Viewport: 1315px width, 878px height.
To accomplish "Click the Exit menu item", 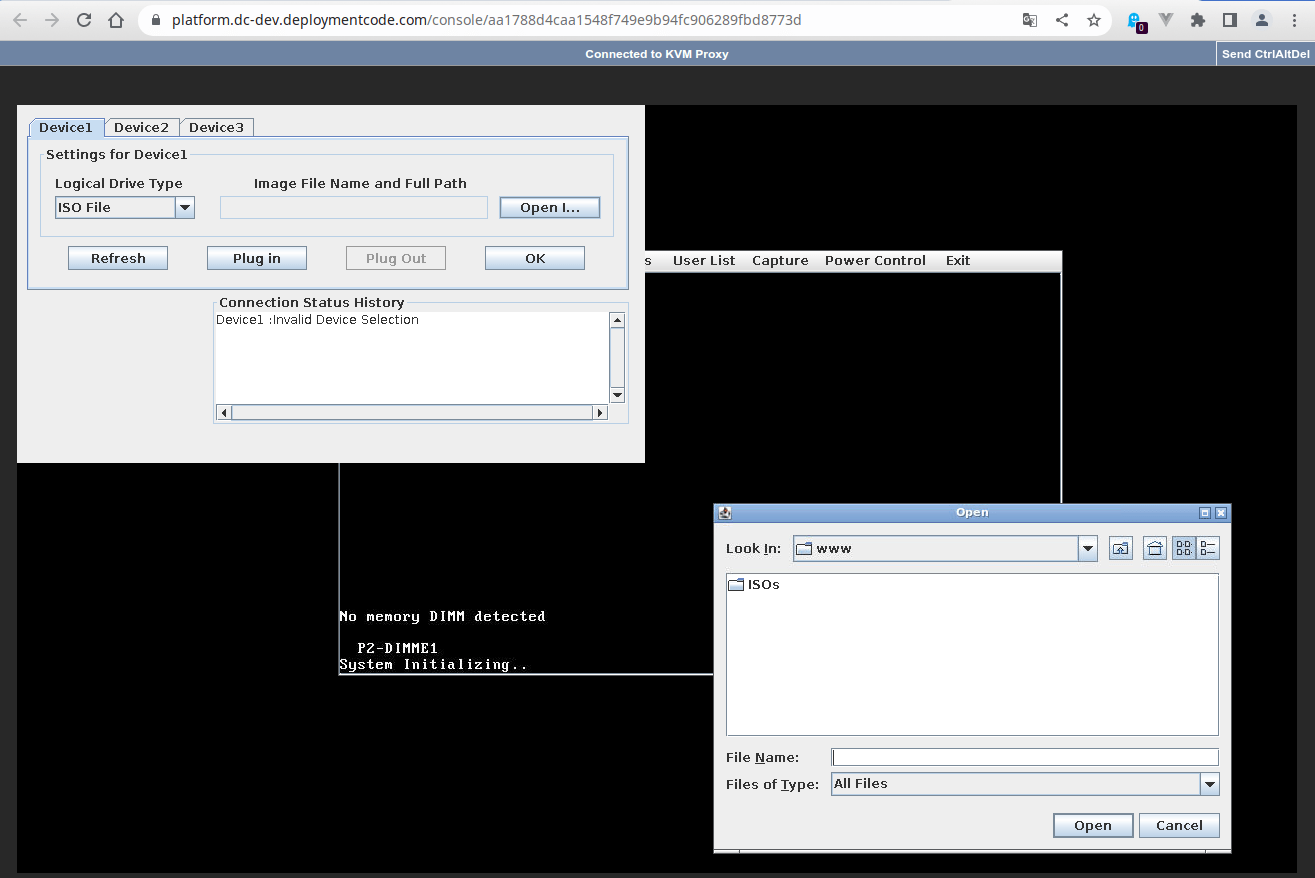I will click(958, 260).
